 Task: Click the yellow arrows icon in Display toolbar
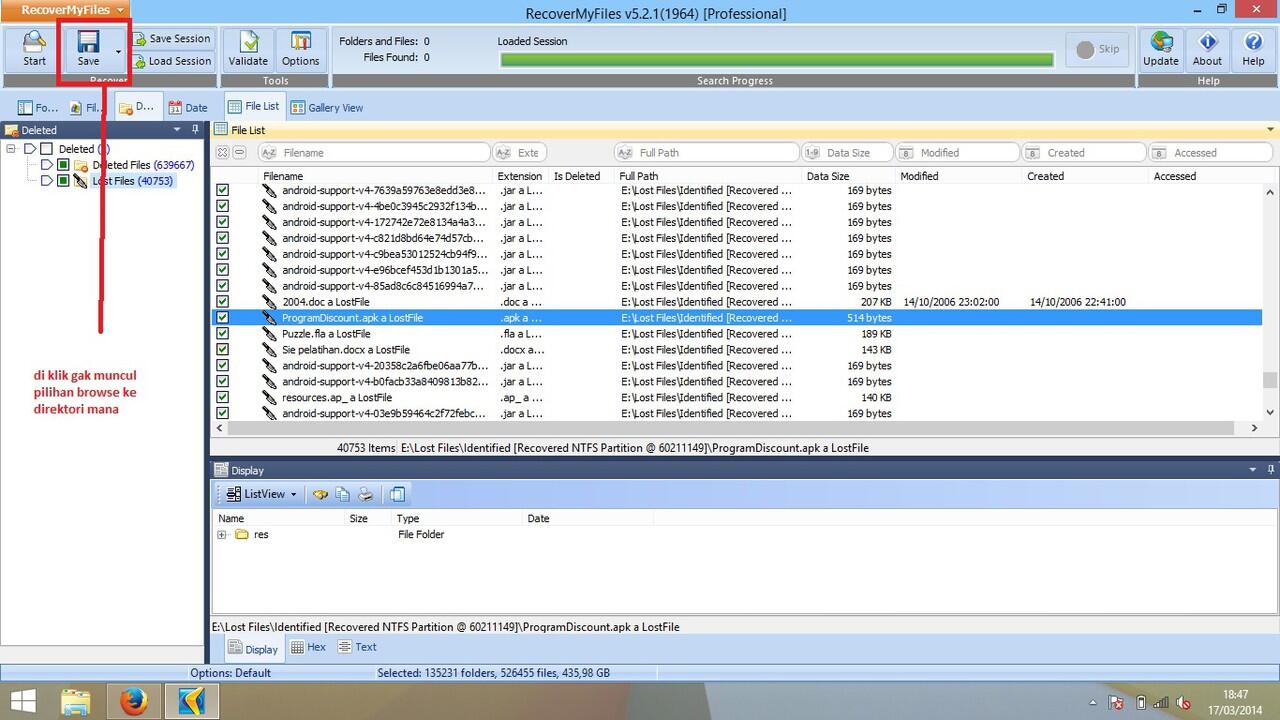[321, 494]
